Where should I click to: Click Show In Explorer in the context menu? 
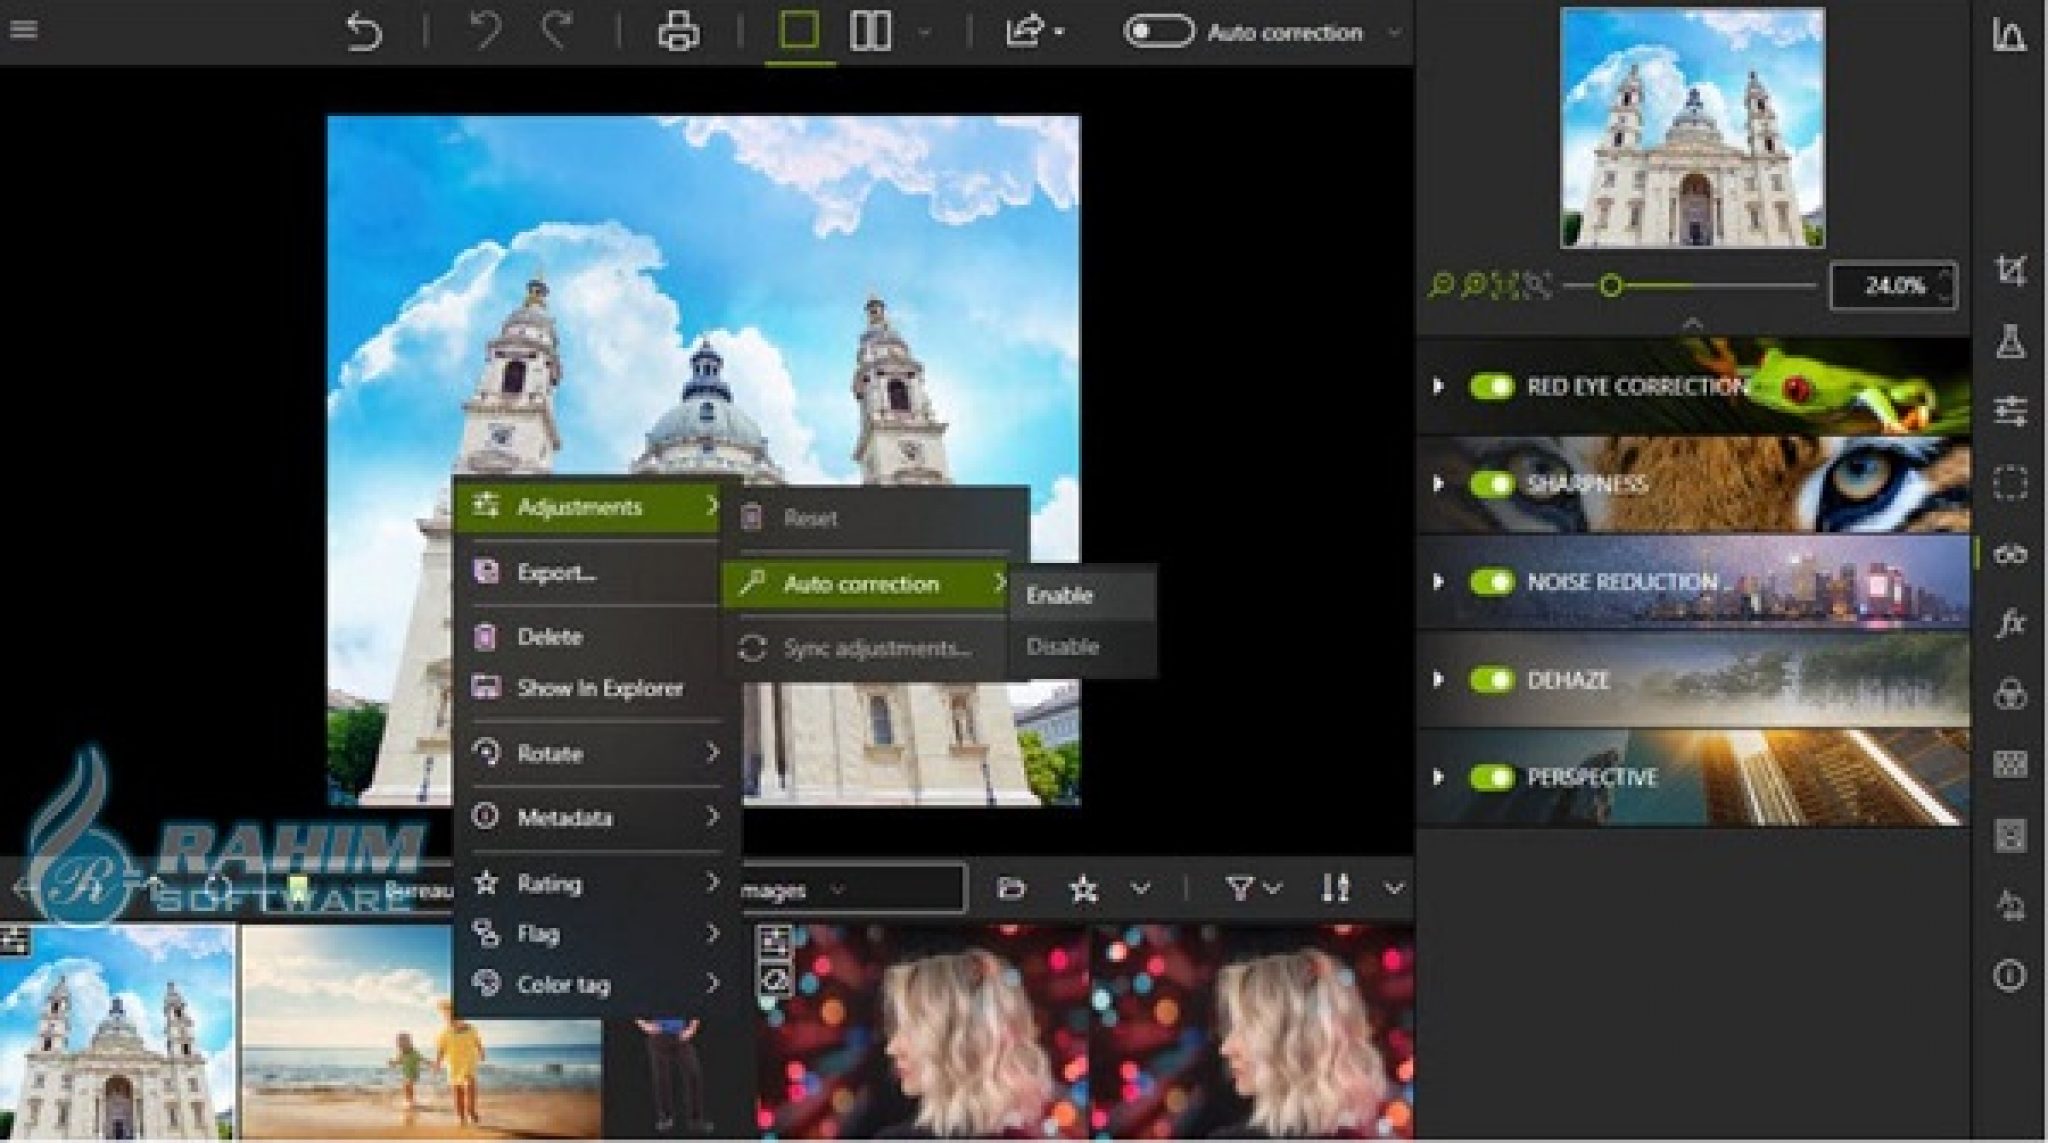[x=600, y=688]
